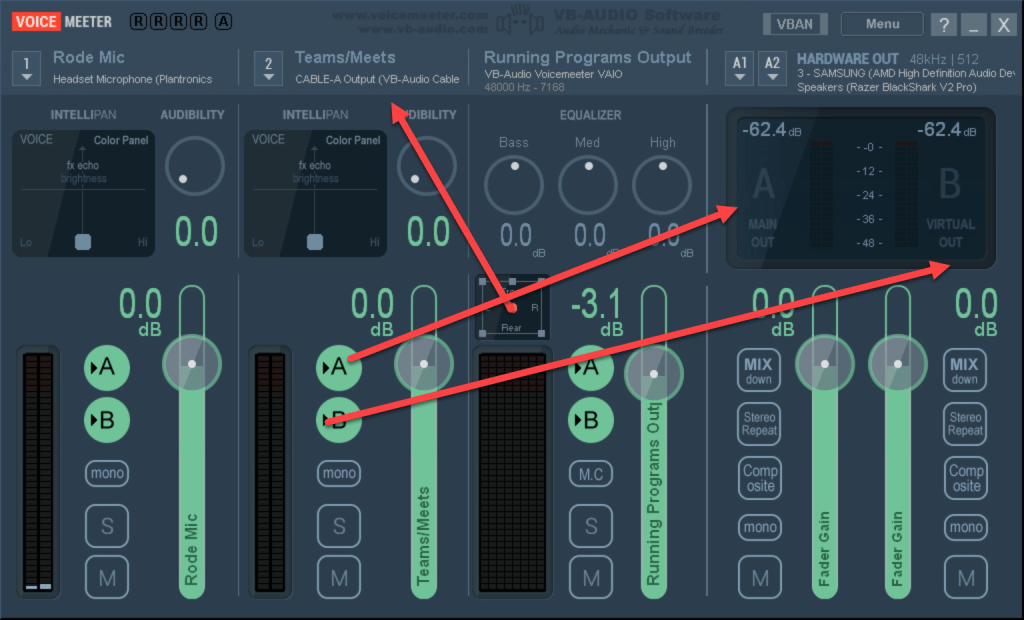The width and height of the screenshot is (1024, 620).
Task: Click the Rode Mic input label
Action: click(x=89, y=57)
